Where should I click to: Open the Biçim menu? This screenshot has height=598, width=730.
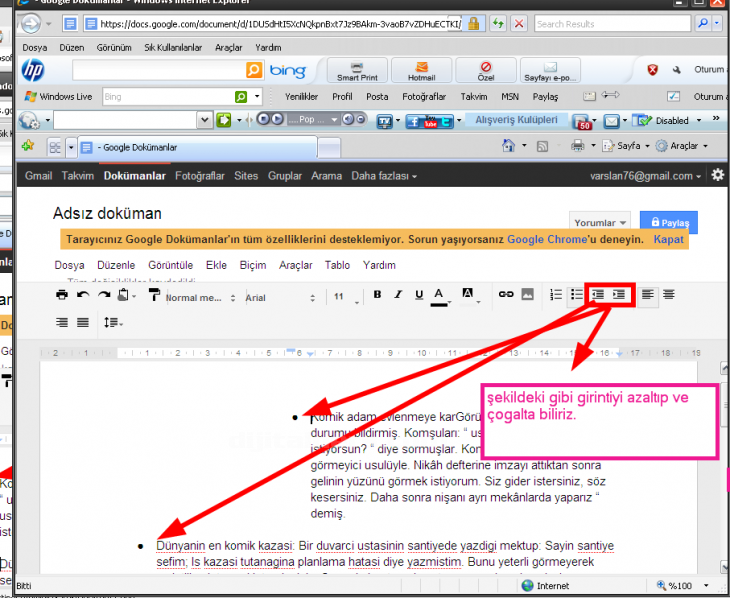[x=253, y=266]
